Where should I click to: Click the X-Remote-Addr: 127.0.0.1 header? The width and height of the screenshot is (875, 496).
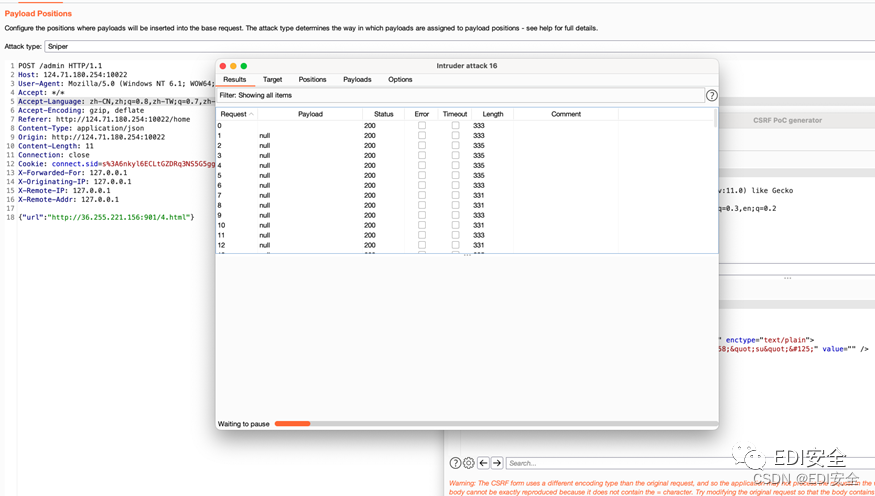pyautogui.click(x=68, y=200)
